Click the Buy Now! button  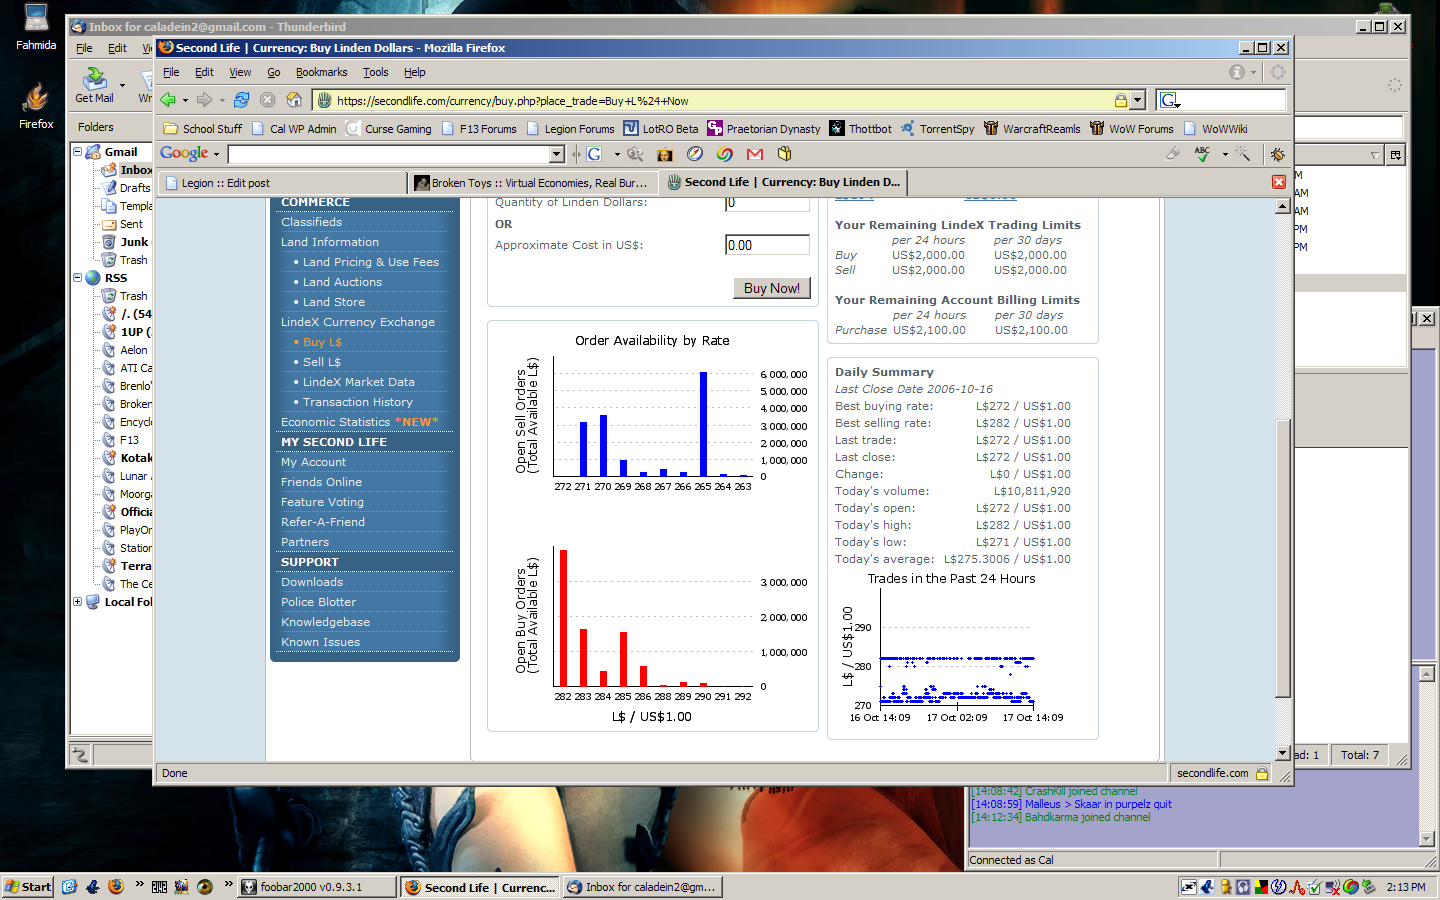click(x=772, y=288)
